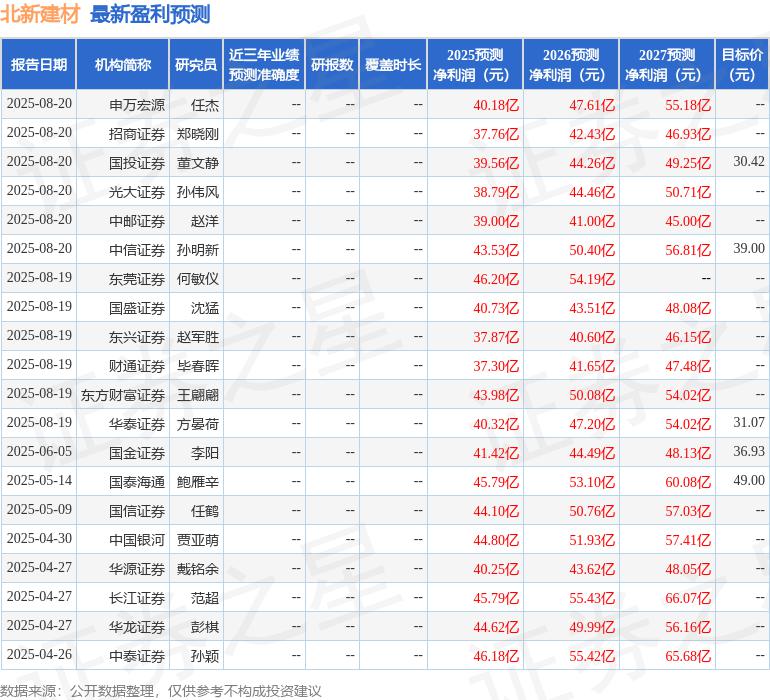Viewport: 770px width, 700px height.
Task: Click institution name 中信证券
Action: click(x=137, y=250)
